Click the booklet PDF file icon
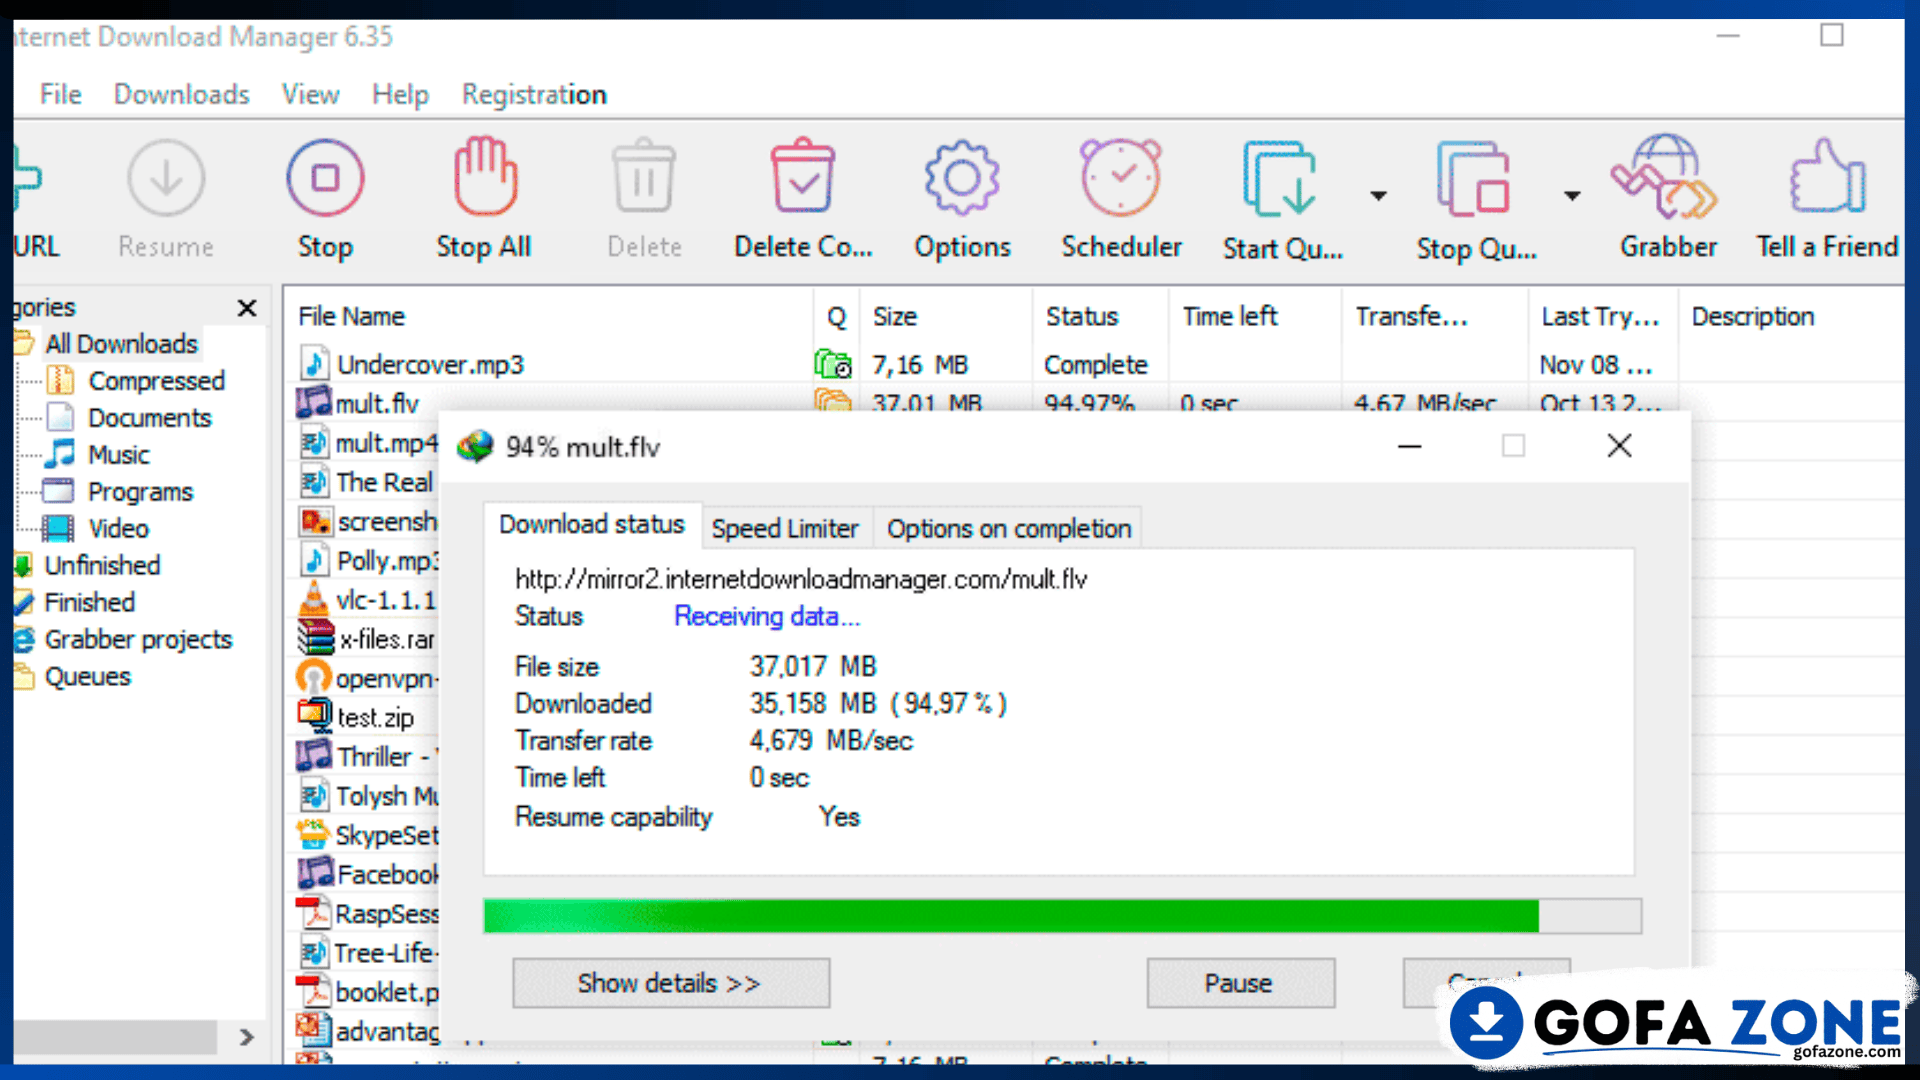 point(314,991)
